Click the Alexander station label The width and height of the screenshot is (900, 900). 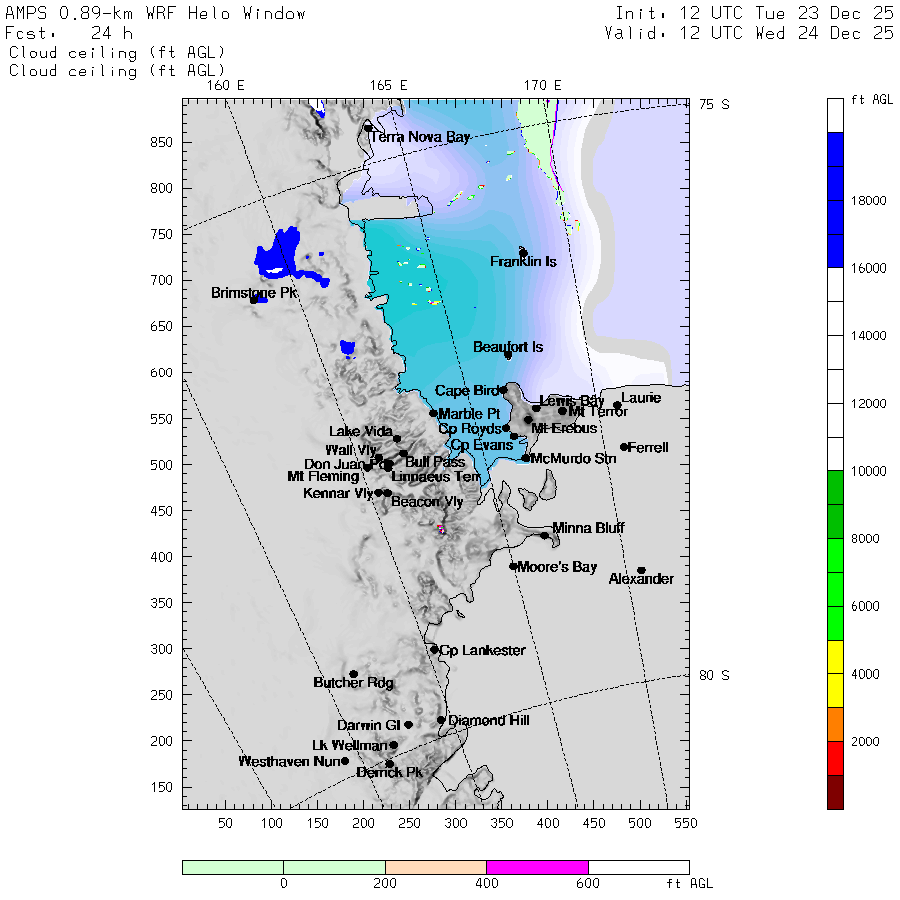(x=641, y=579)
